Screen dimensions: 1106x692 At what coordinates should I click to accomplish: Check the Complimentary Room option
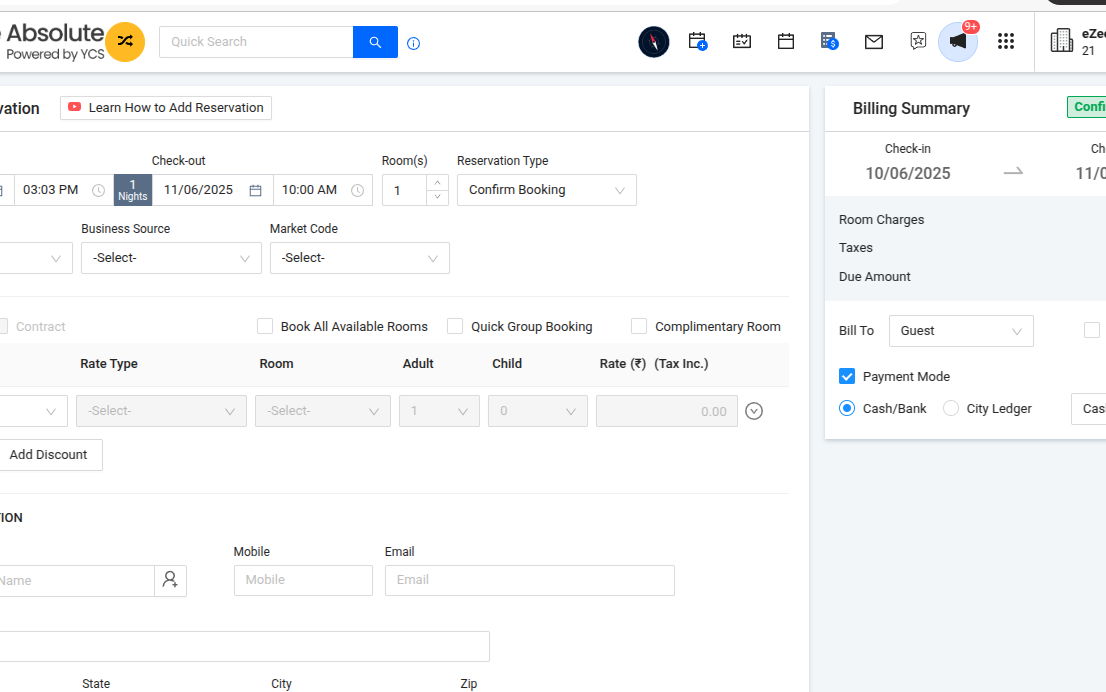click(x=639, y=326)
